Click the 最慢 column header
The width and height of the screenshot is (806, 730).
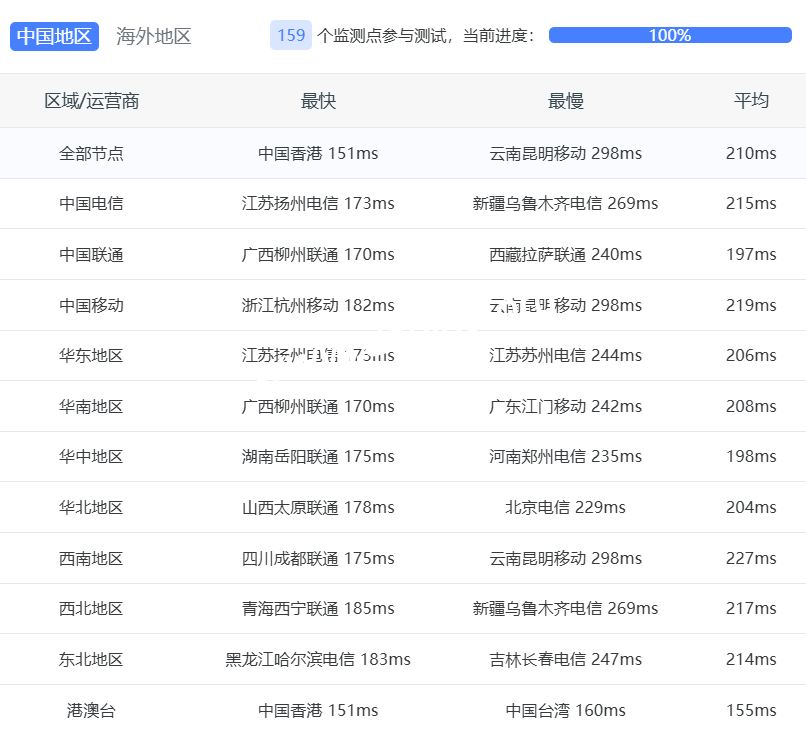(565, 101)
